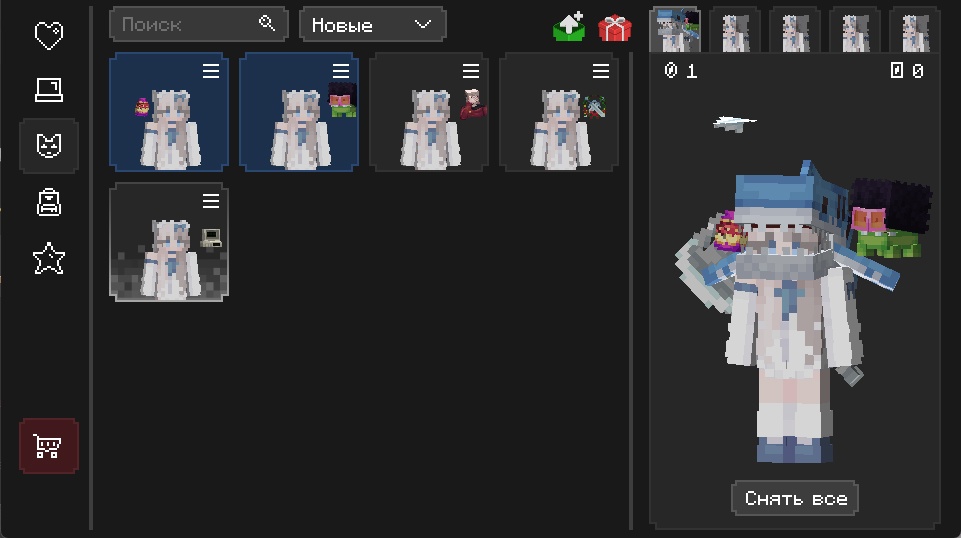Open the red gift box icon

[x=615, y=28]
